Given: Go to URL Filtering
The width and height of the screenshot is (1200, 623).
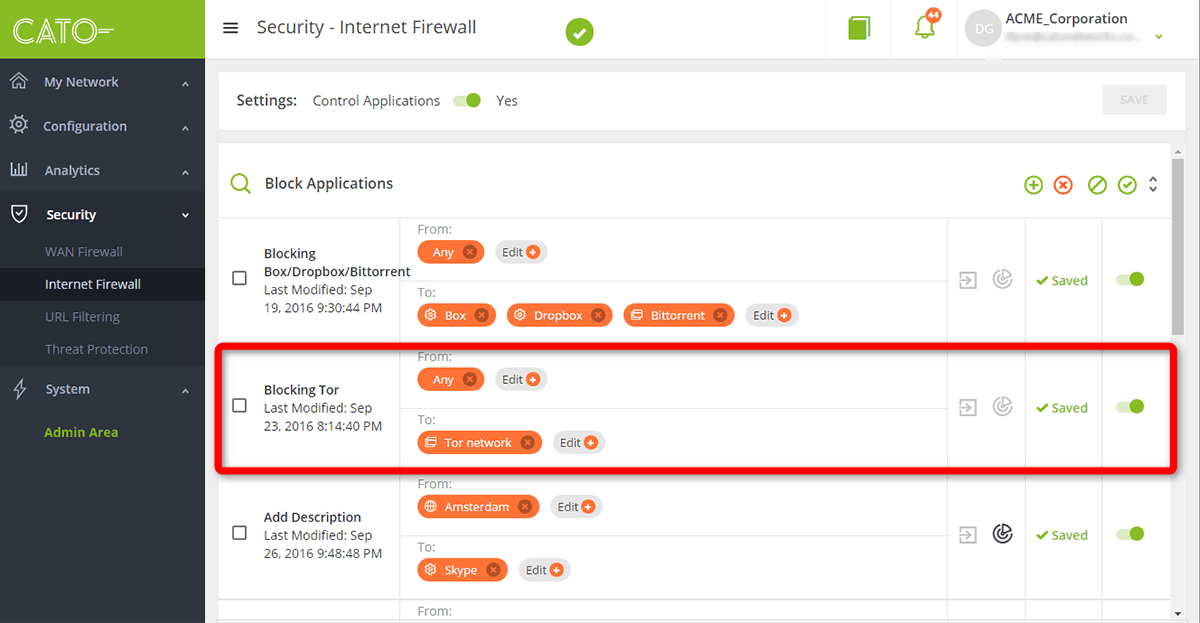Looking at the screenshot, I should (x=82, y=316).
